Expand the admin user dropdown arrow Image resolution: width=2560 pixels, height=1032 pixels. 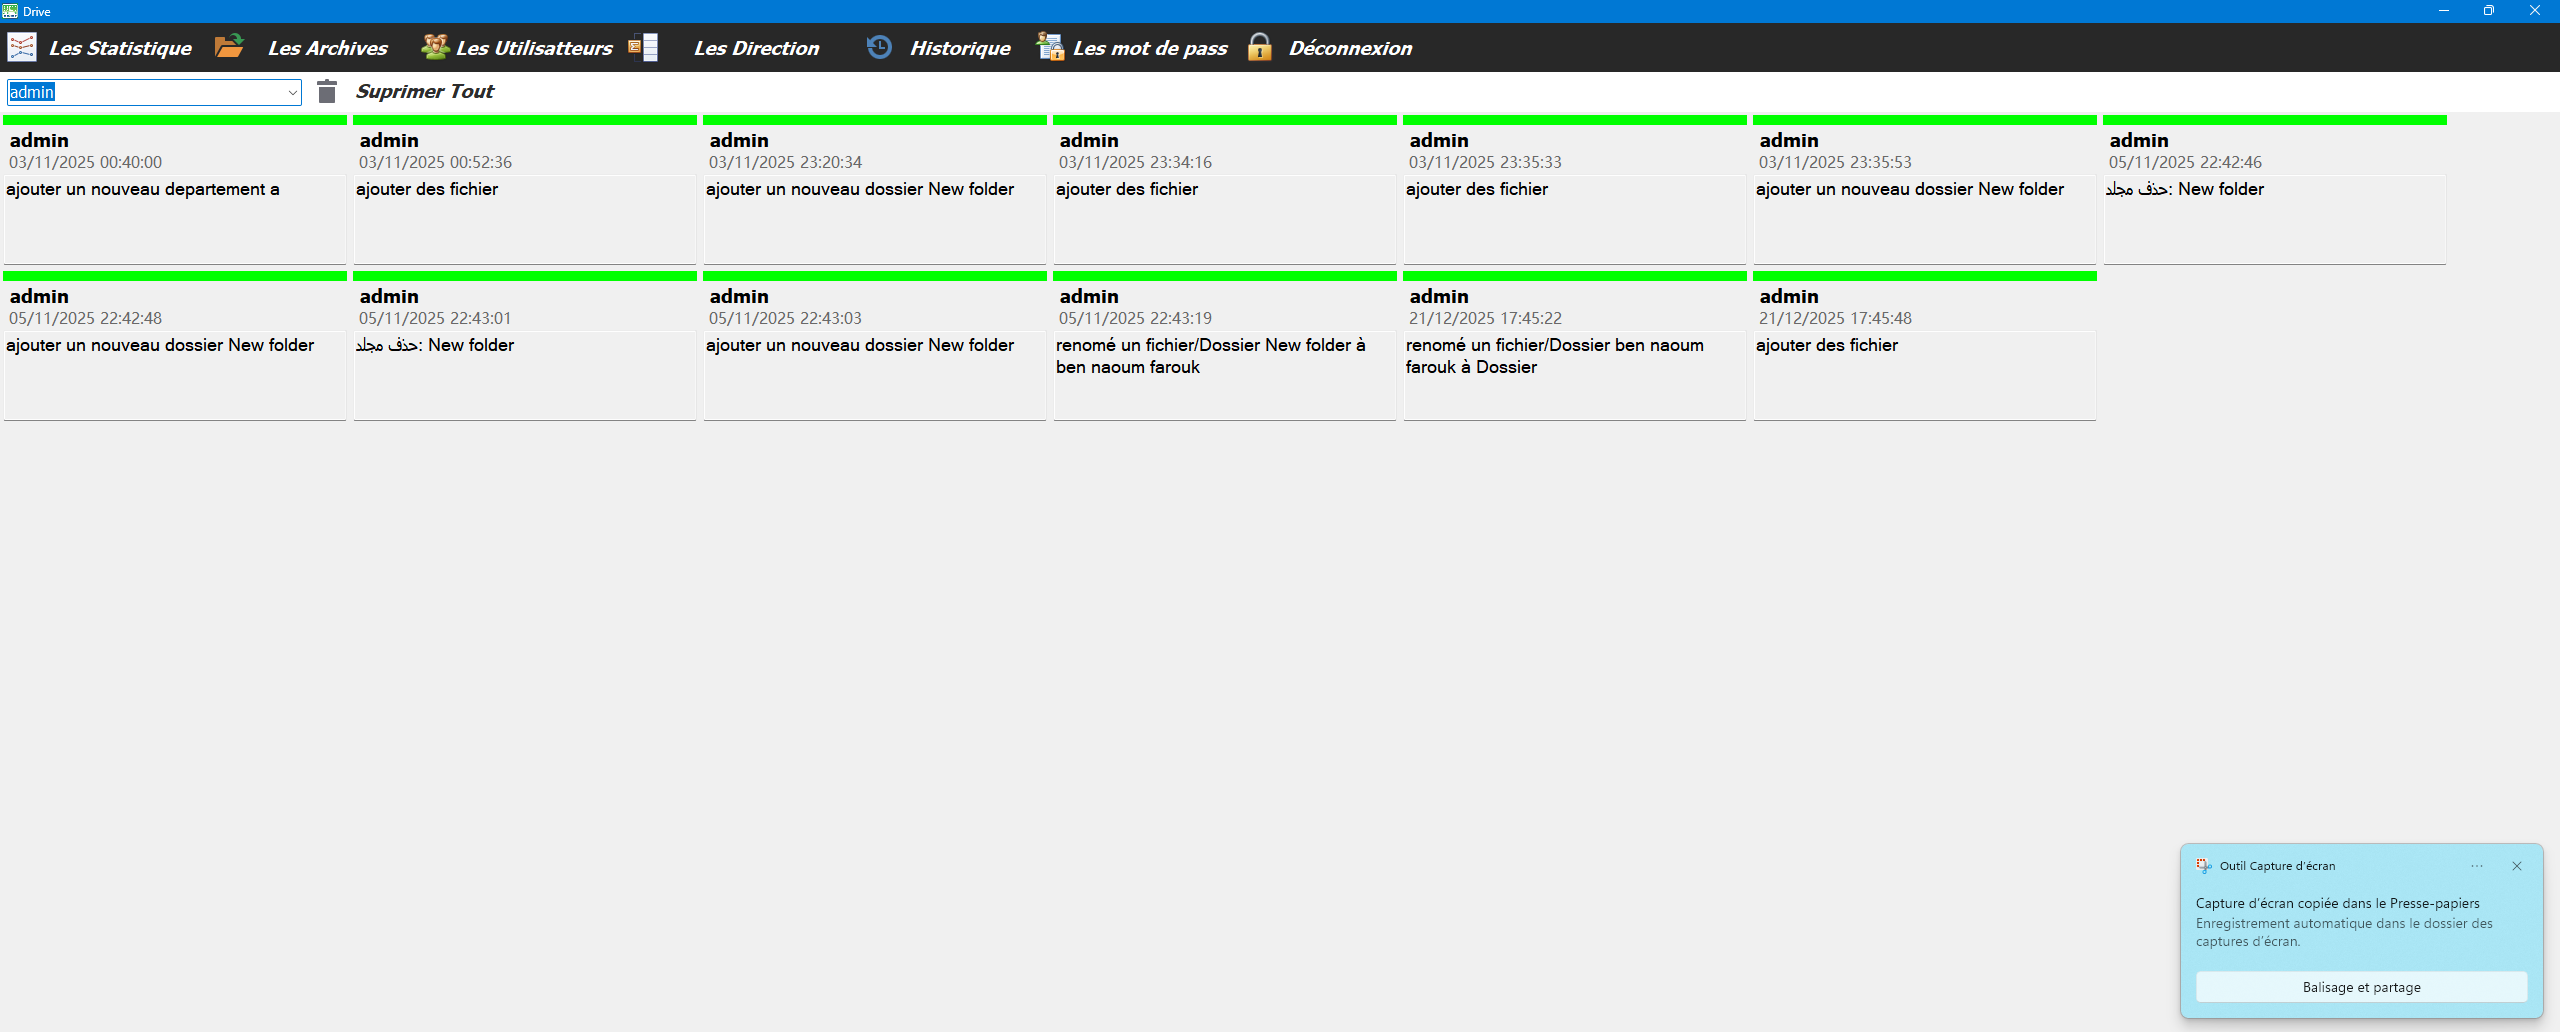[292, 93]
